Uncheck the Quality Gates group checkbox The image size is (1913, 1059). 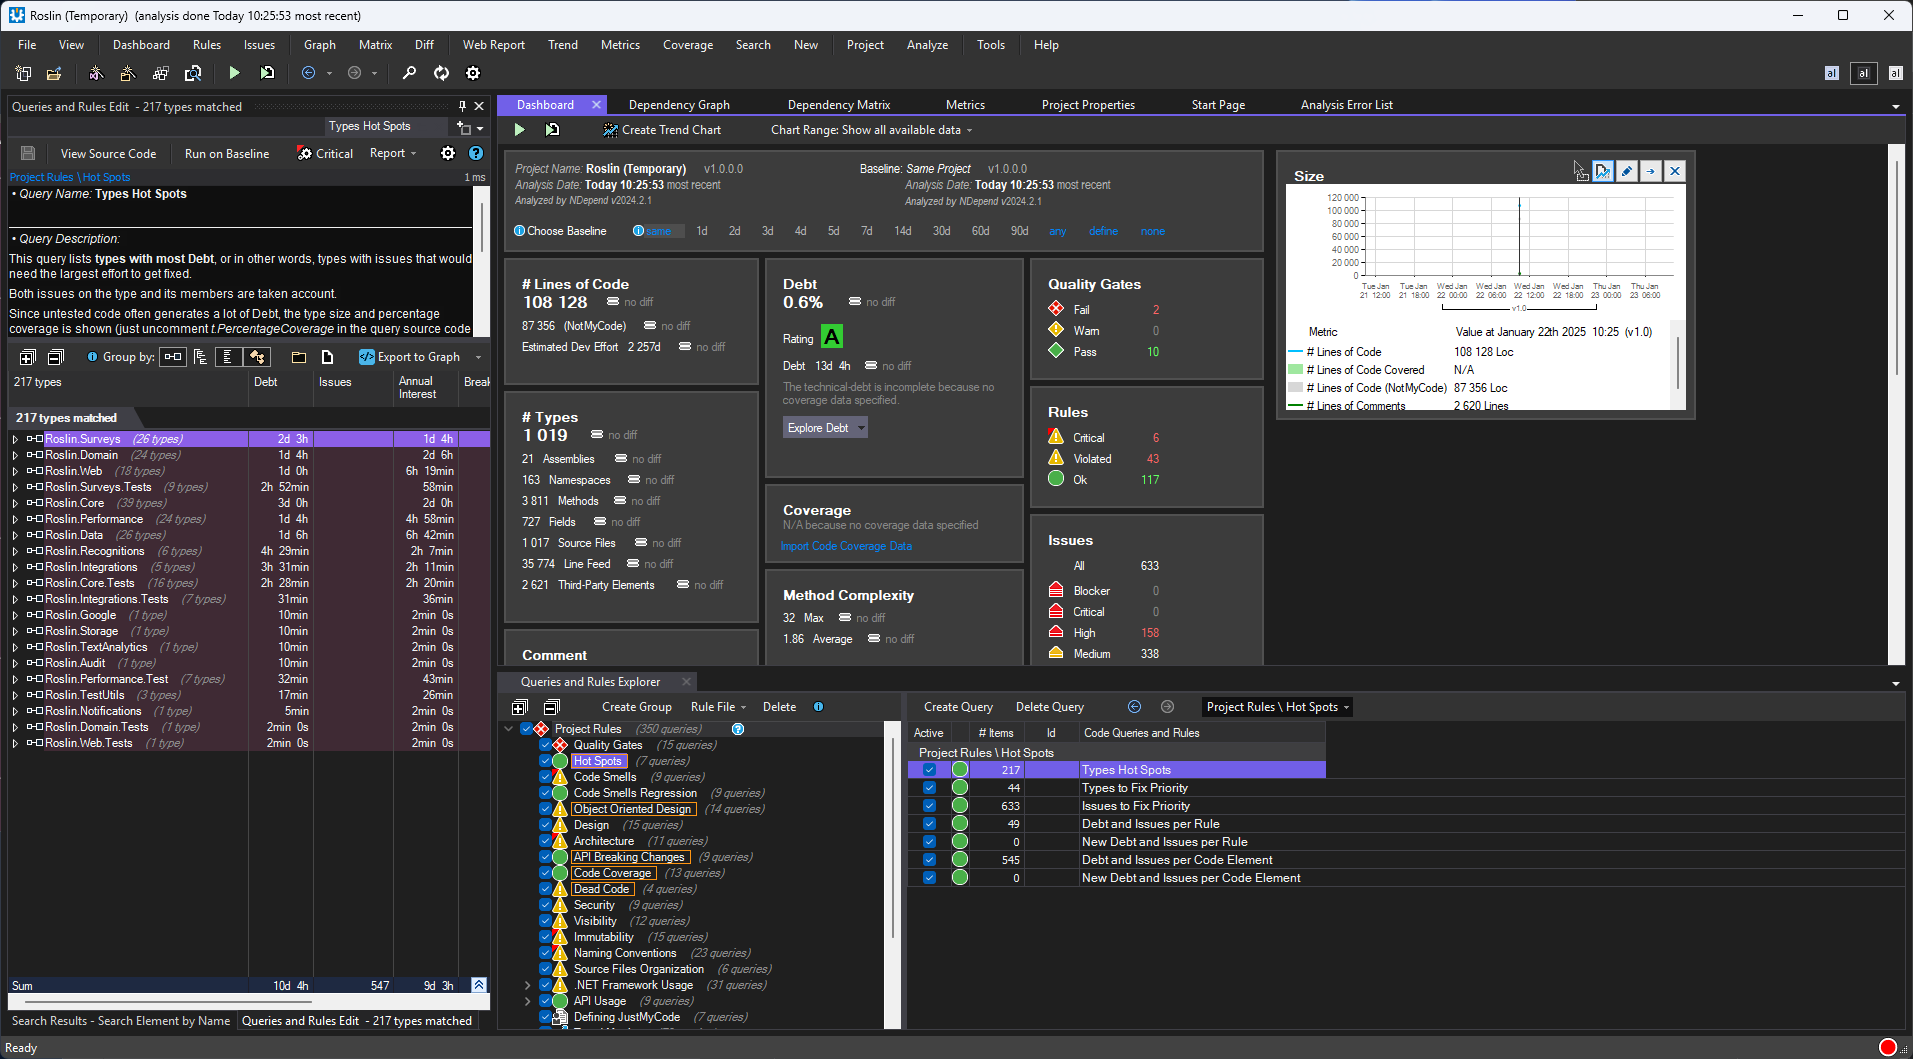click(x=546, y=745)
